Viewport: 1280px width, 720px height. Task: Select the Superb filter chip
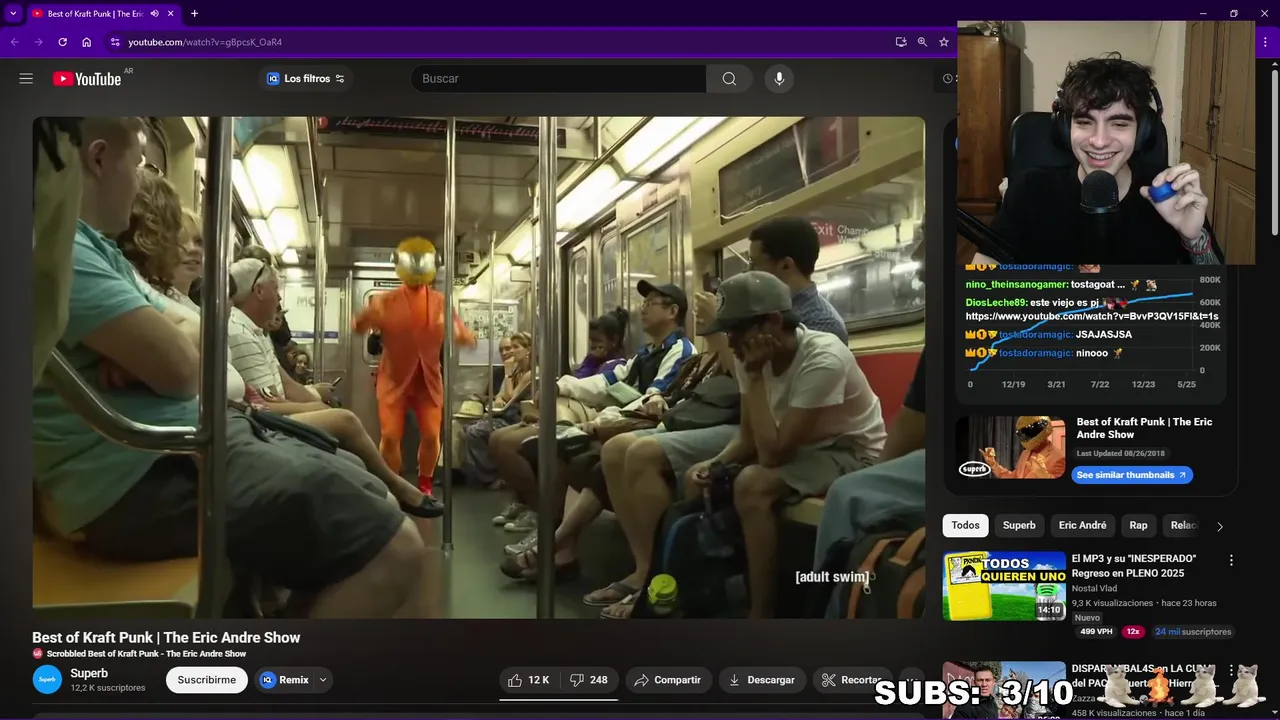pyautogui.click(x=1019, y=525)
